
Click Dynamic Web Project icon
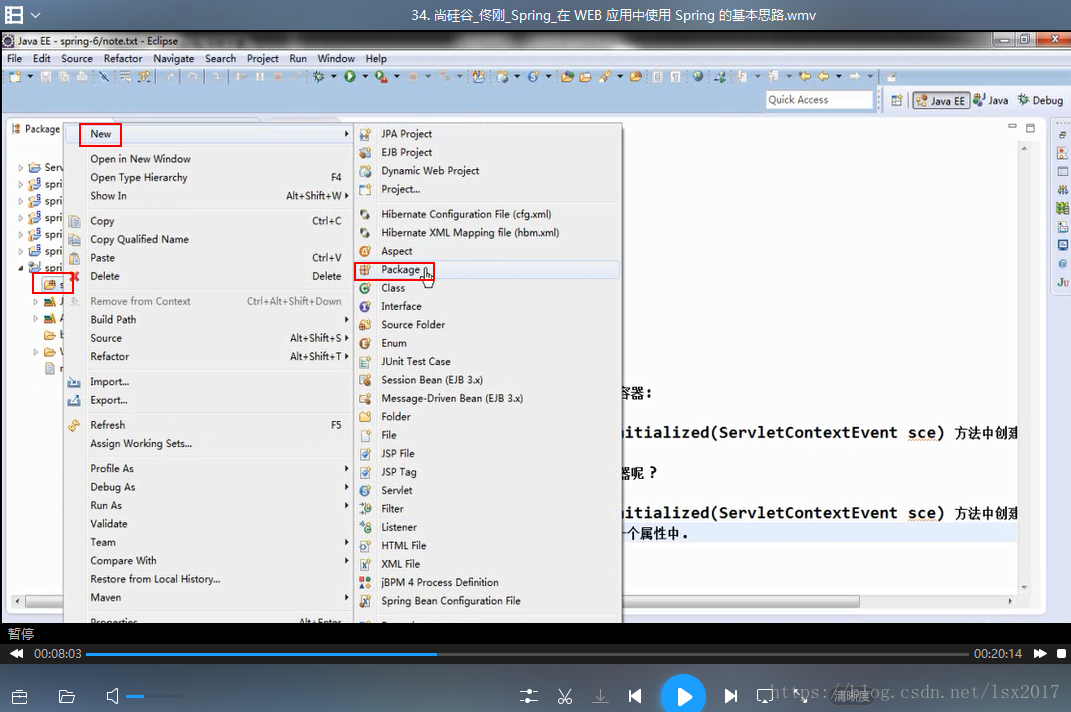pyautogui.click(x=365, y=171)
